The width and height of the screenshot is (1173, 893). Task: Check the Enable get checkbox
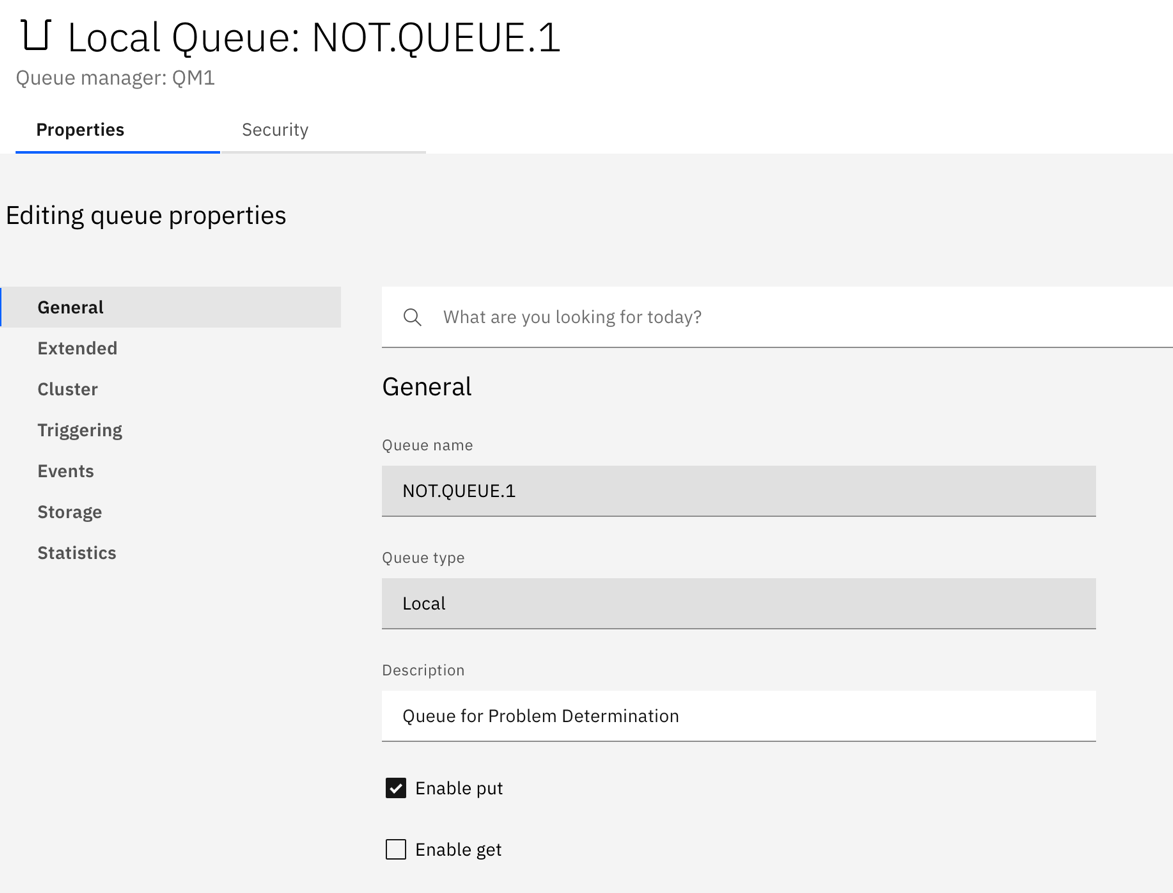(396, 849)
